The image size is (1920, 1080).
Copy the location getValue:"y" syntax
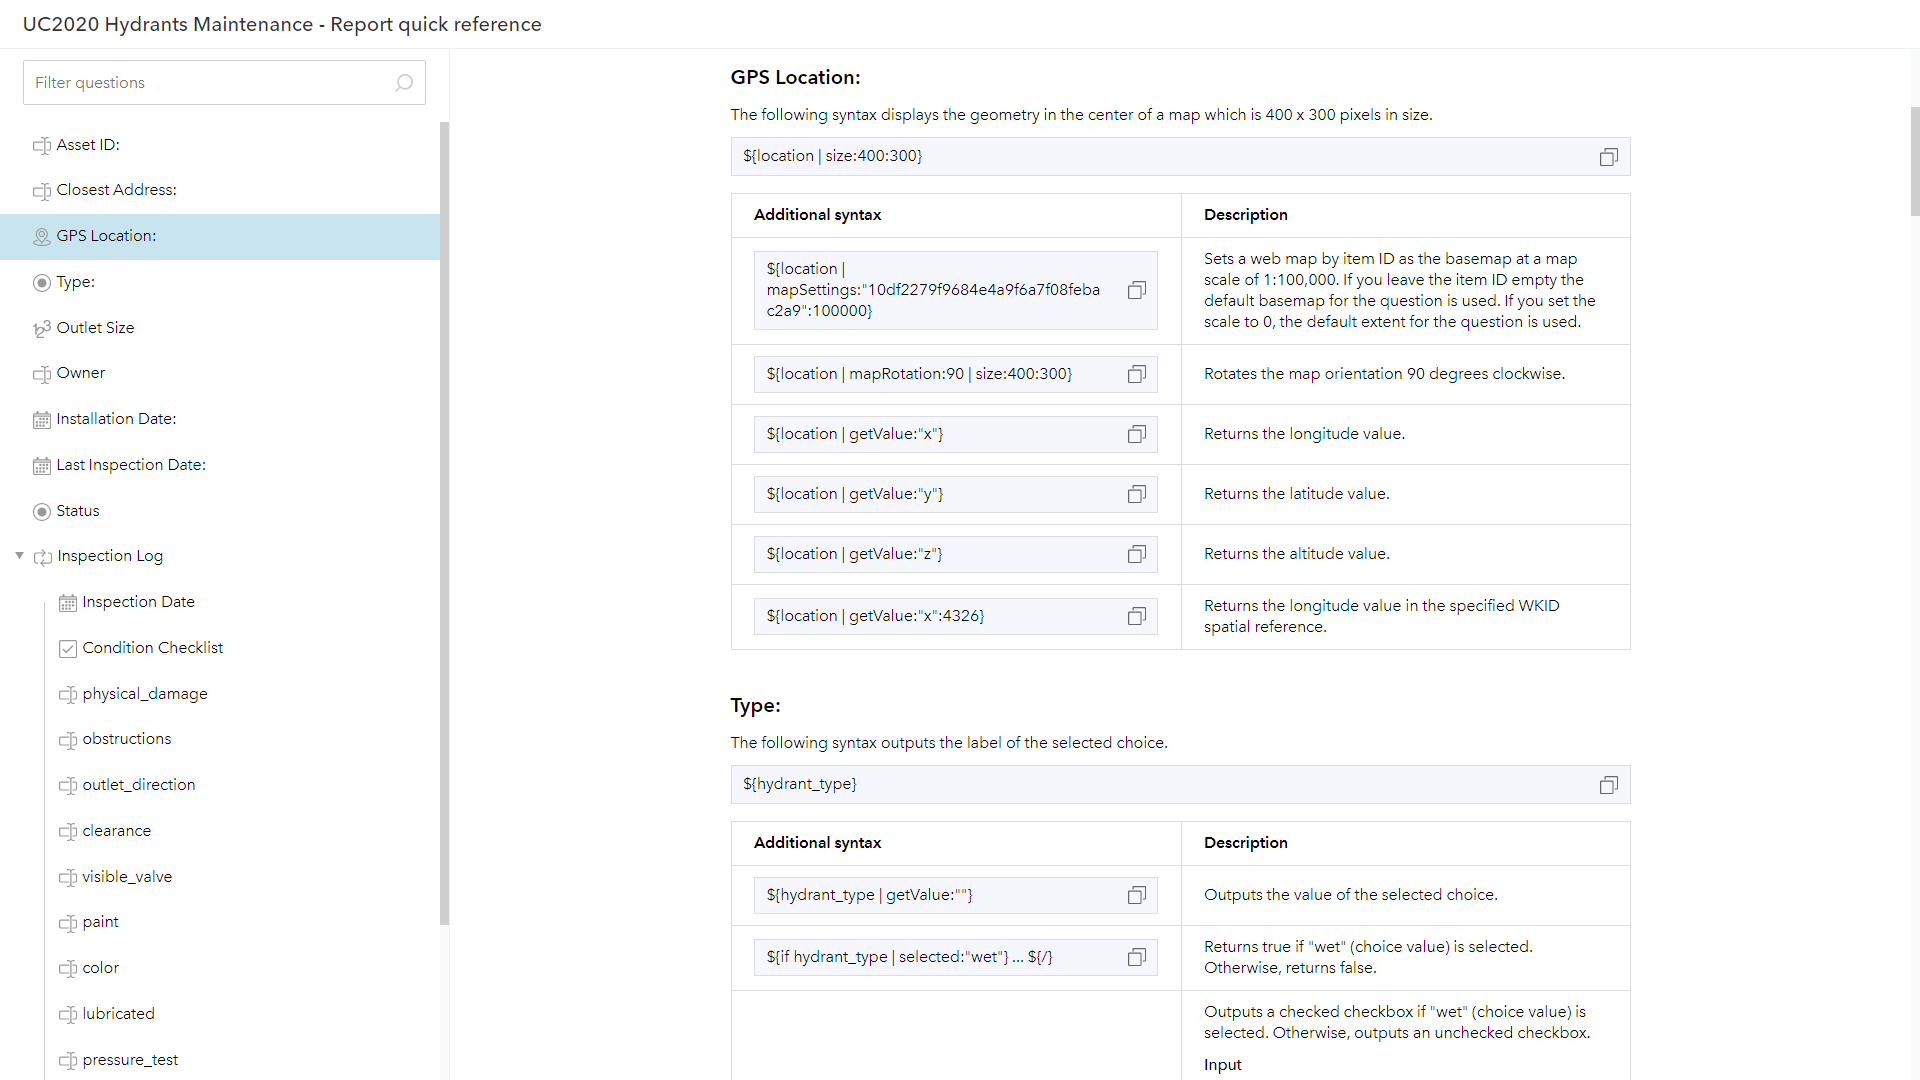tap(1137, 494)
